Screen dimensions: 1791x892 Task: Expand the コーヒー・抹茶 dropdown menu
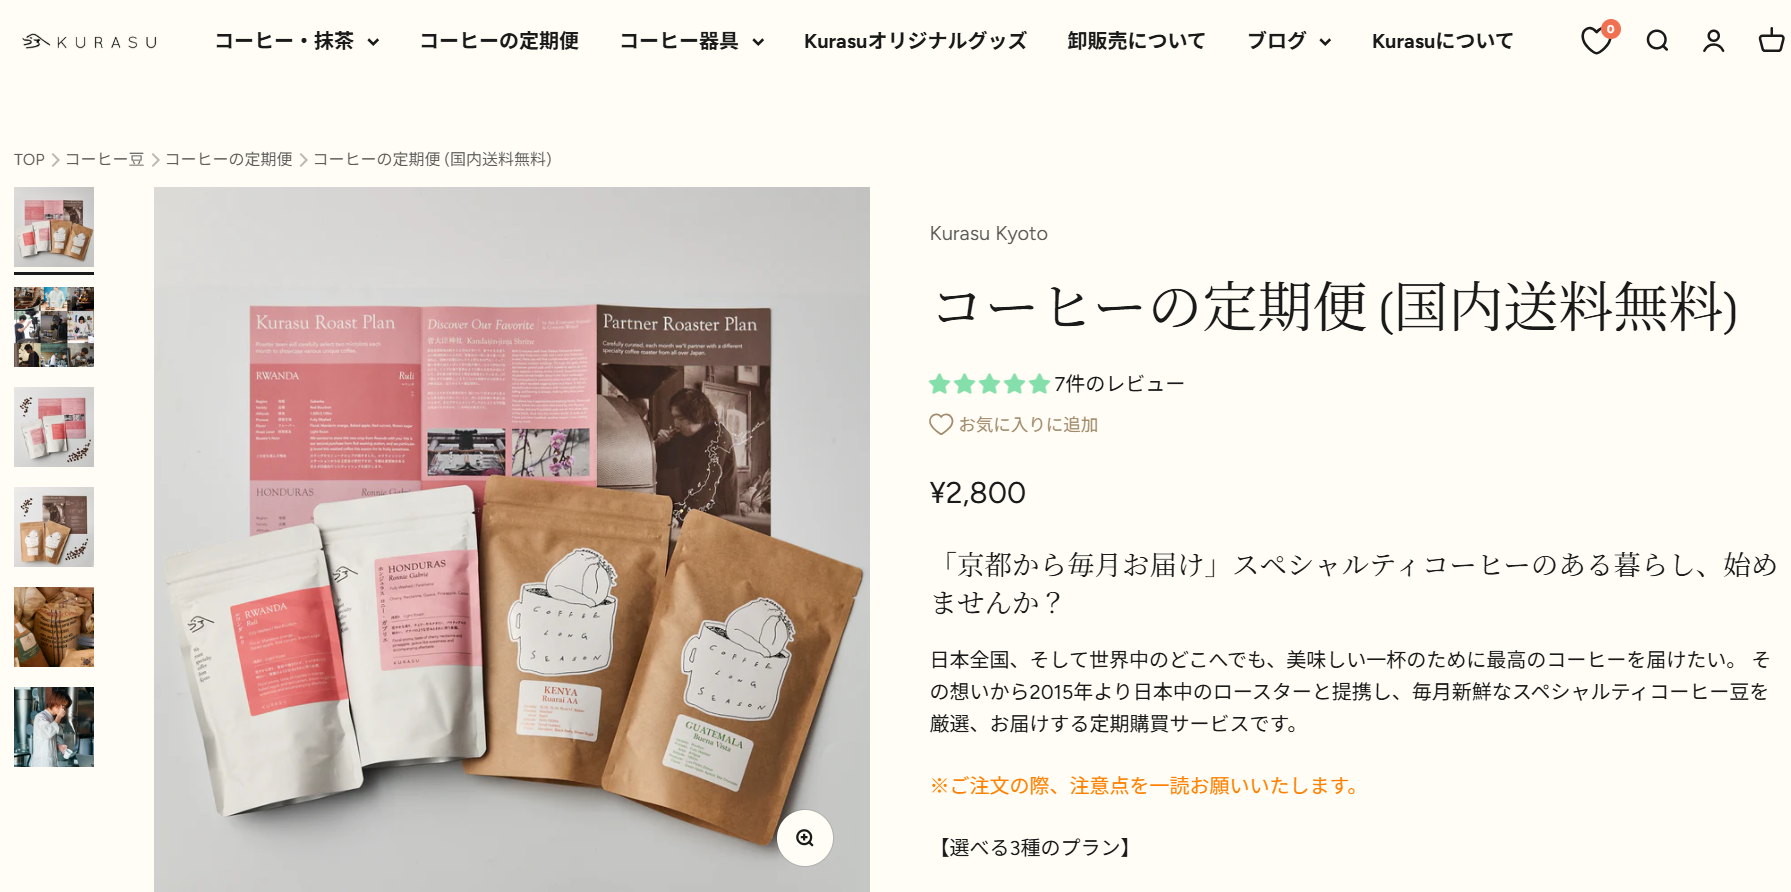point(297,41)
